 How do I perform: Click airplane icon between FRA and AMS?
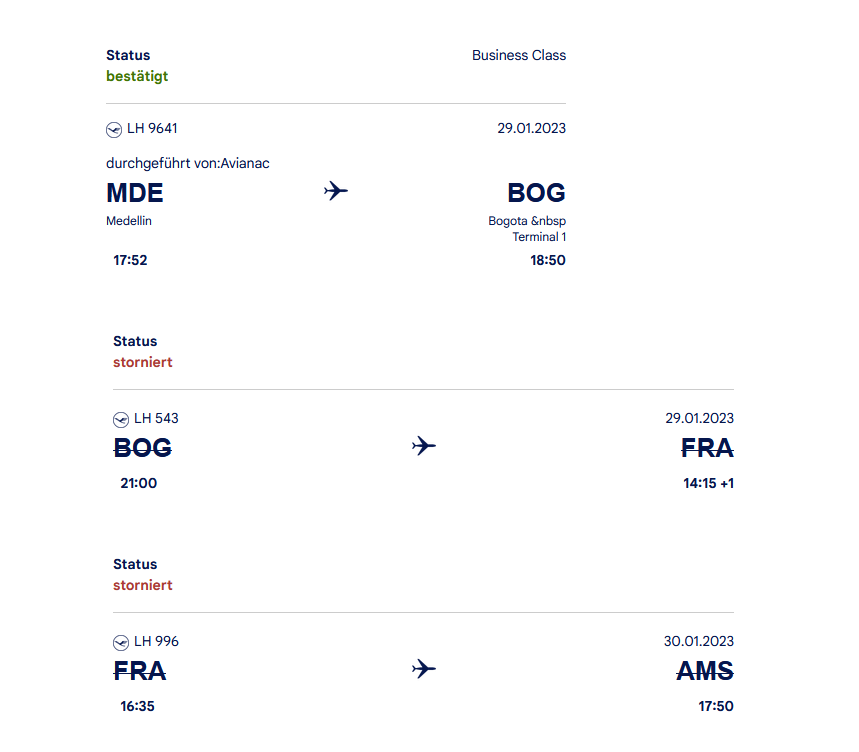[x=424, y=669]
